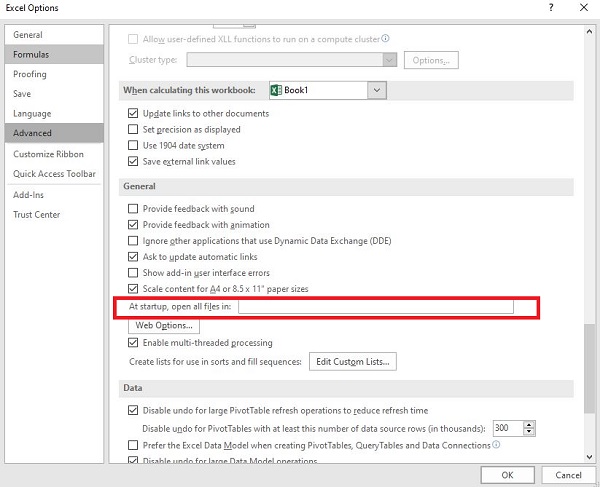The width and height of the screenshot is (600, 487).
Task: Open the Cluster type dropdown
Action: [390, 60]
